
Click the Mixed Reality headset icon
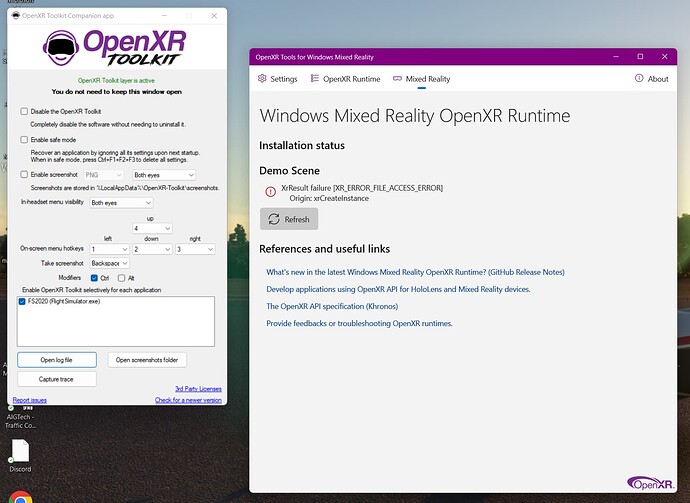397,79
